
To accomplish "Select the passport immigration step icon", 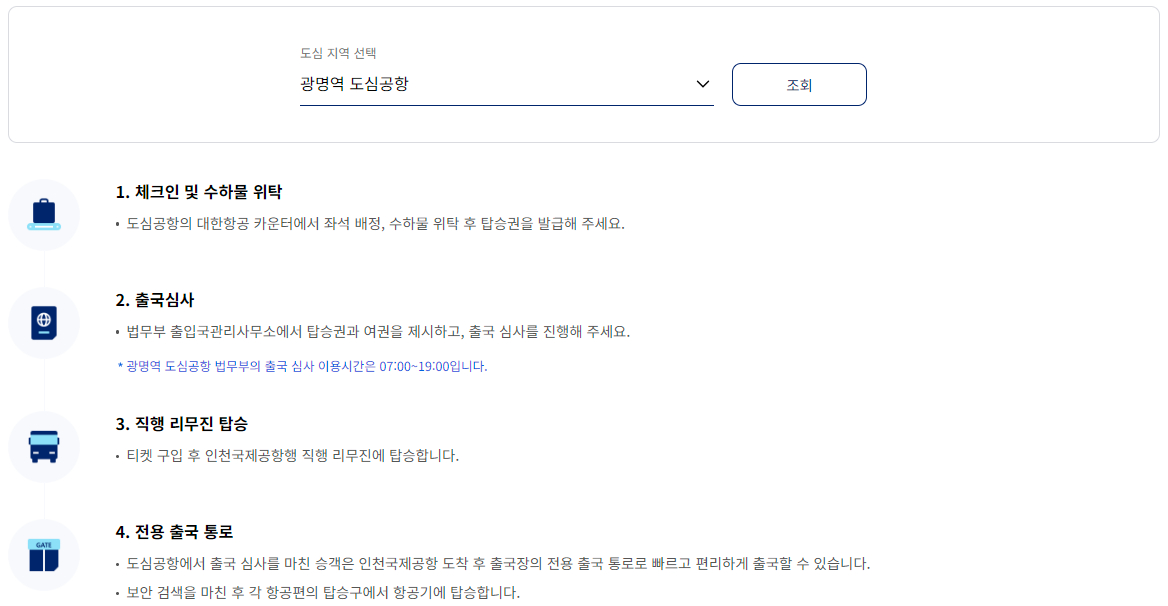I will (44, 322).
